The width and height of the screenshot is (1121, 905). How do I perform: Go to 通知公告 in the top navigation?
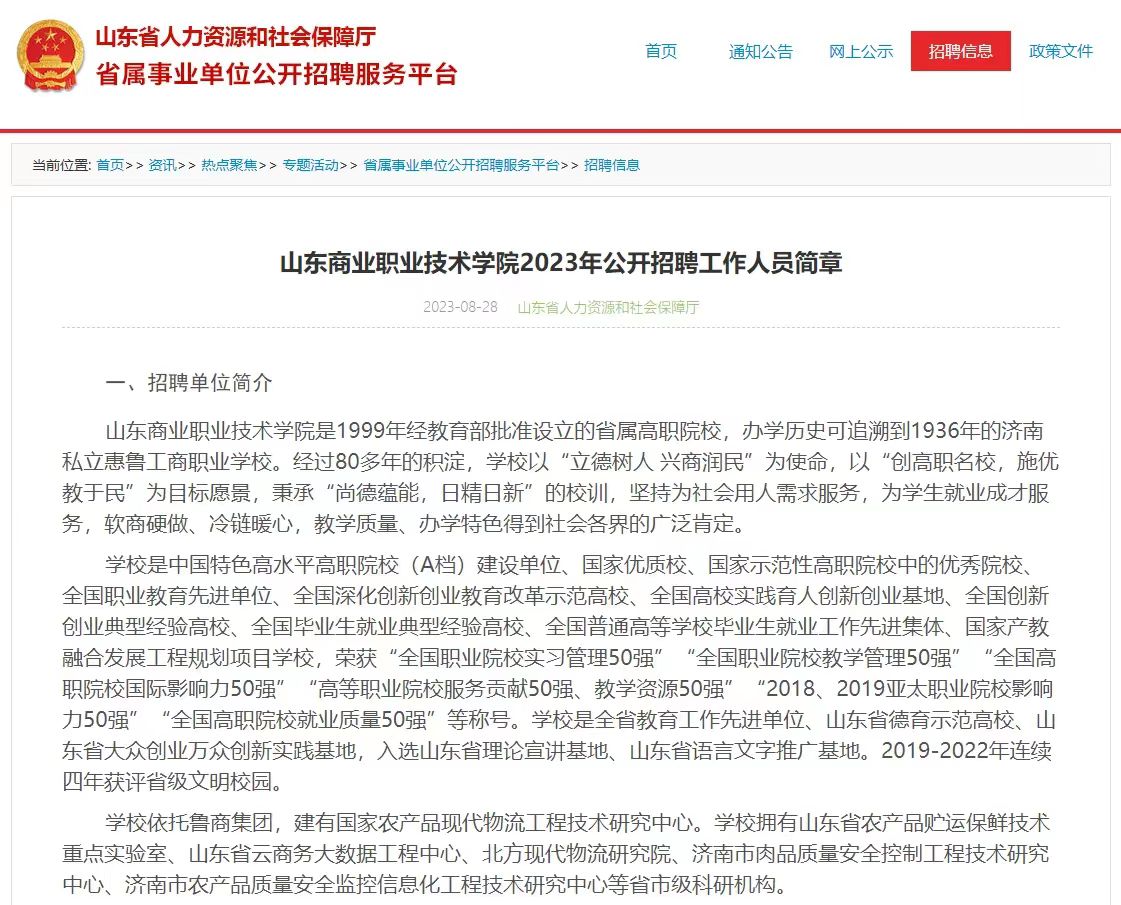(x=760, y=51)
